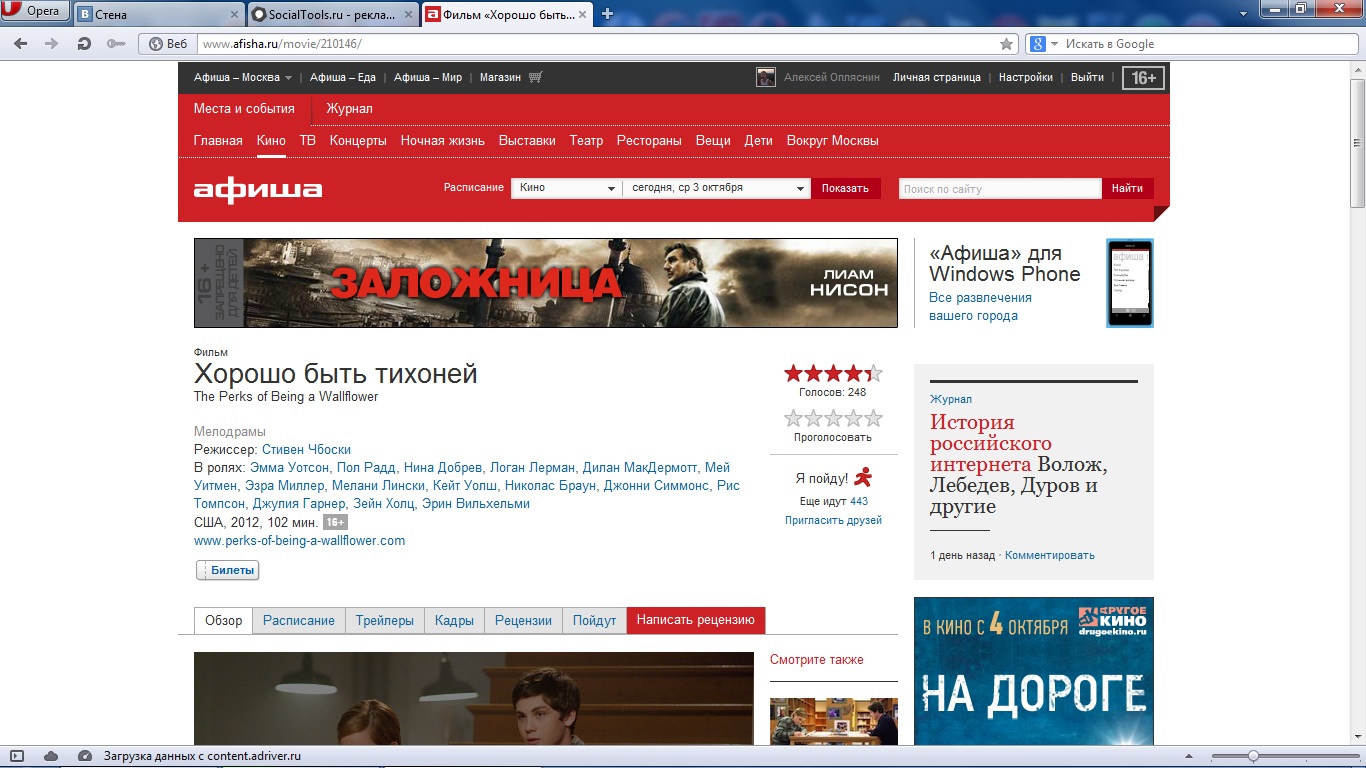Select the 'Обзор' tab

[223, 620]
